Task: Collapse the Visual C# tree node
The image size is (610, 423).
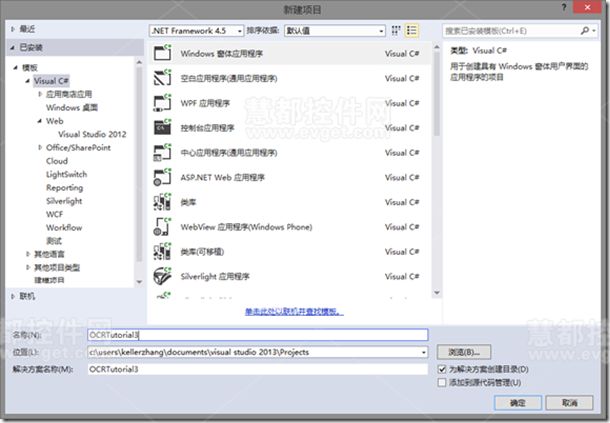Action: tap(28, 81)
